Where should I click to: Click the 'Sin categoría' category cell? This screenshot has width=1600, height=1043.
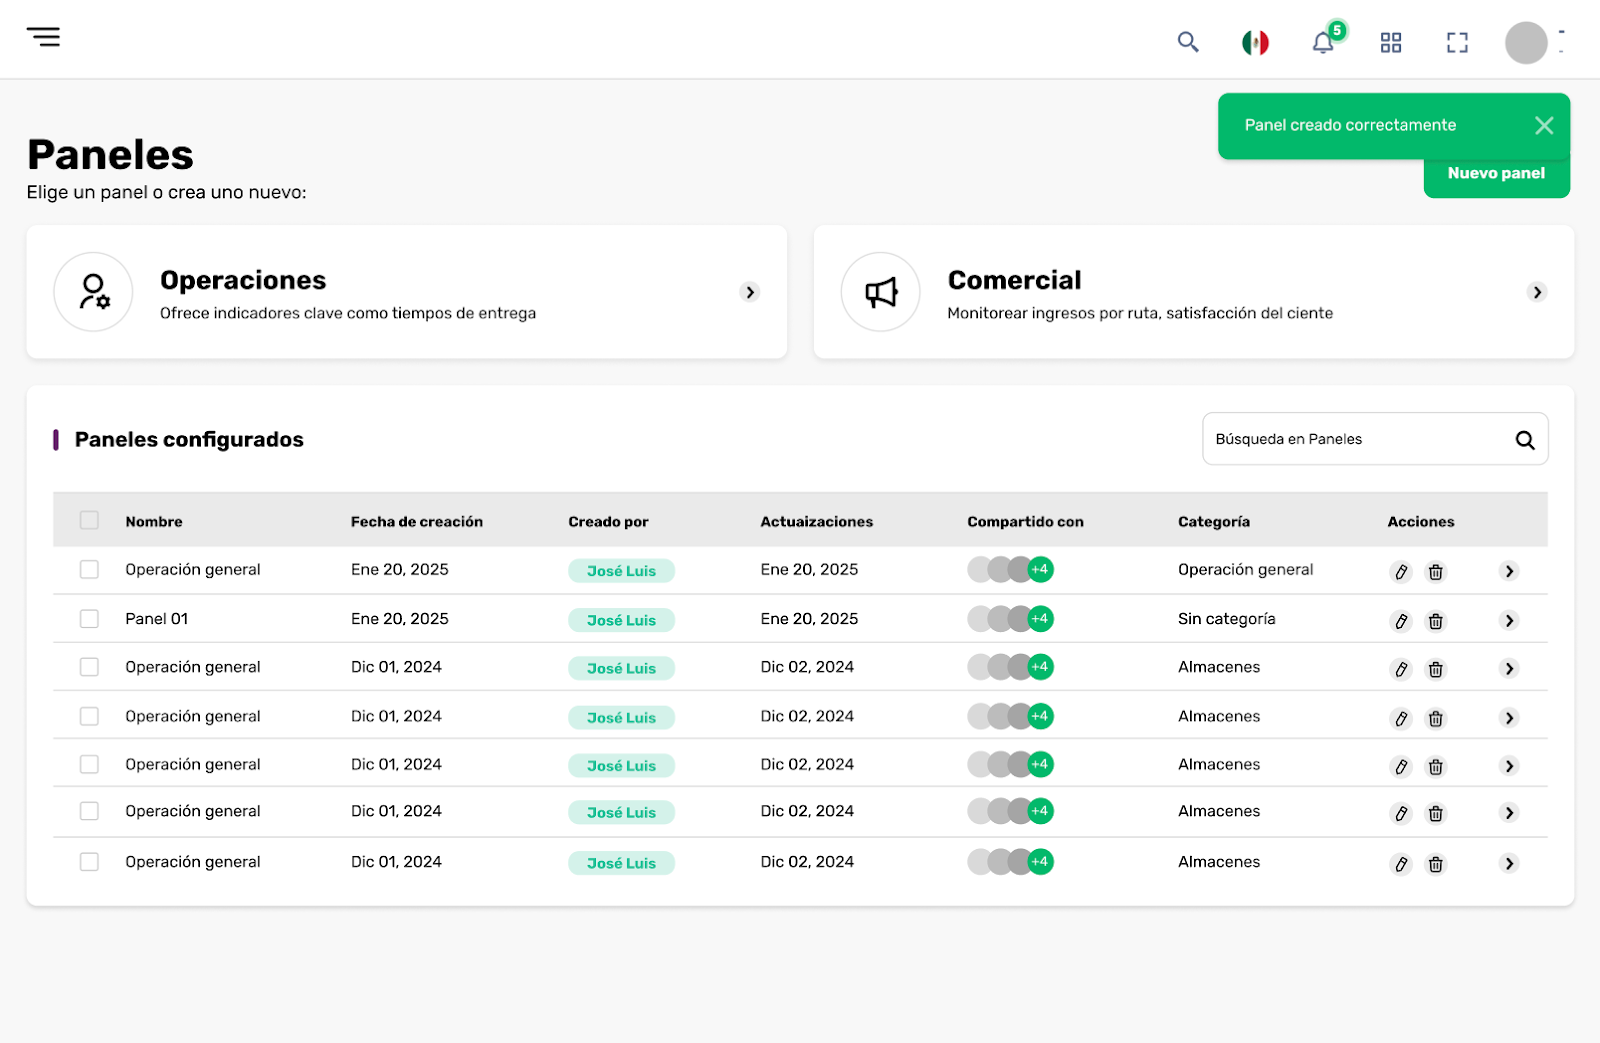point(1226,619)
